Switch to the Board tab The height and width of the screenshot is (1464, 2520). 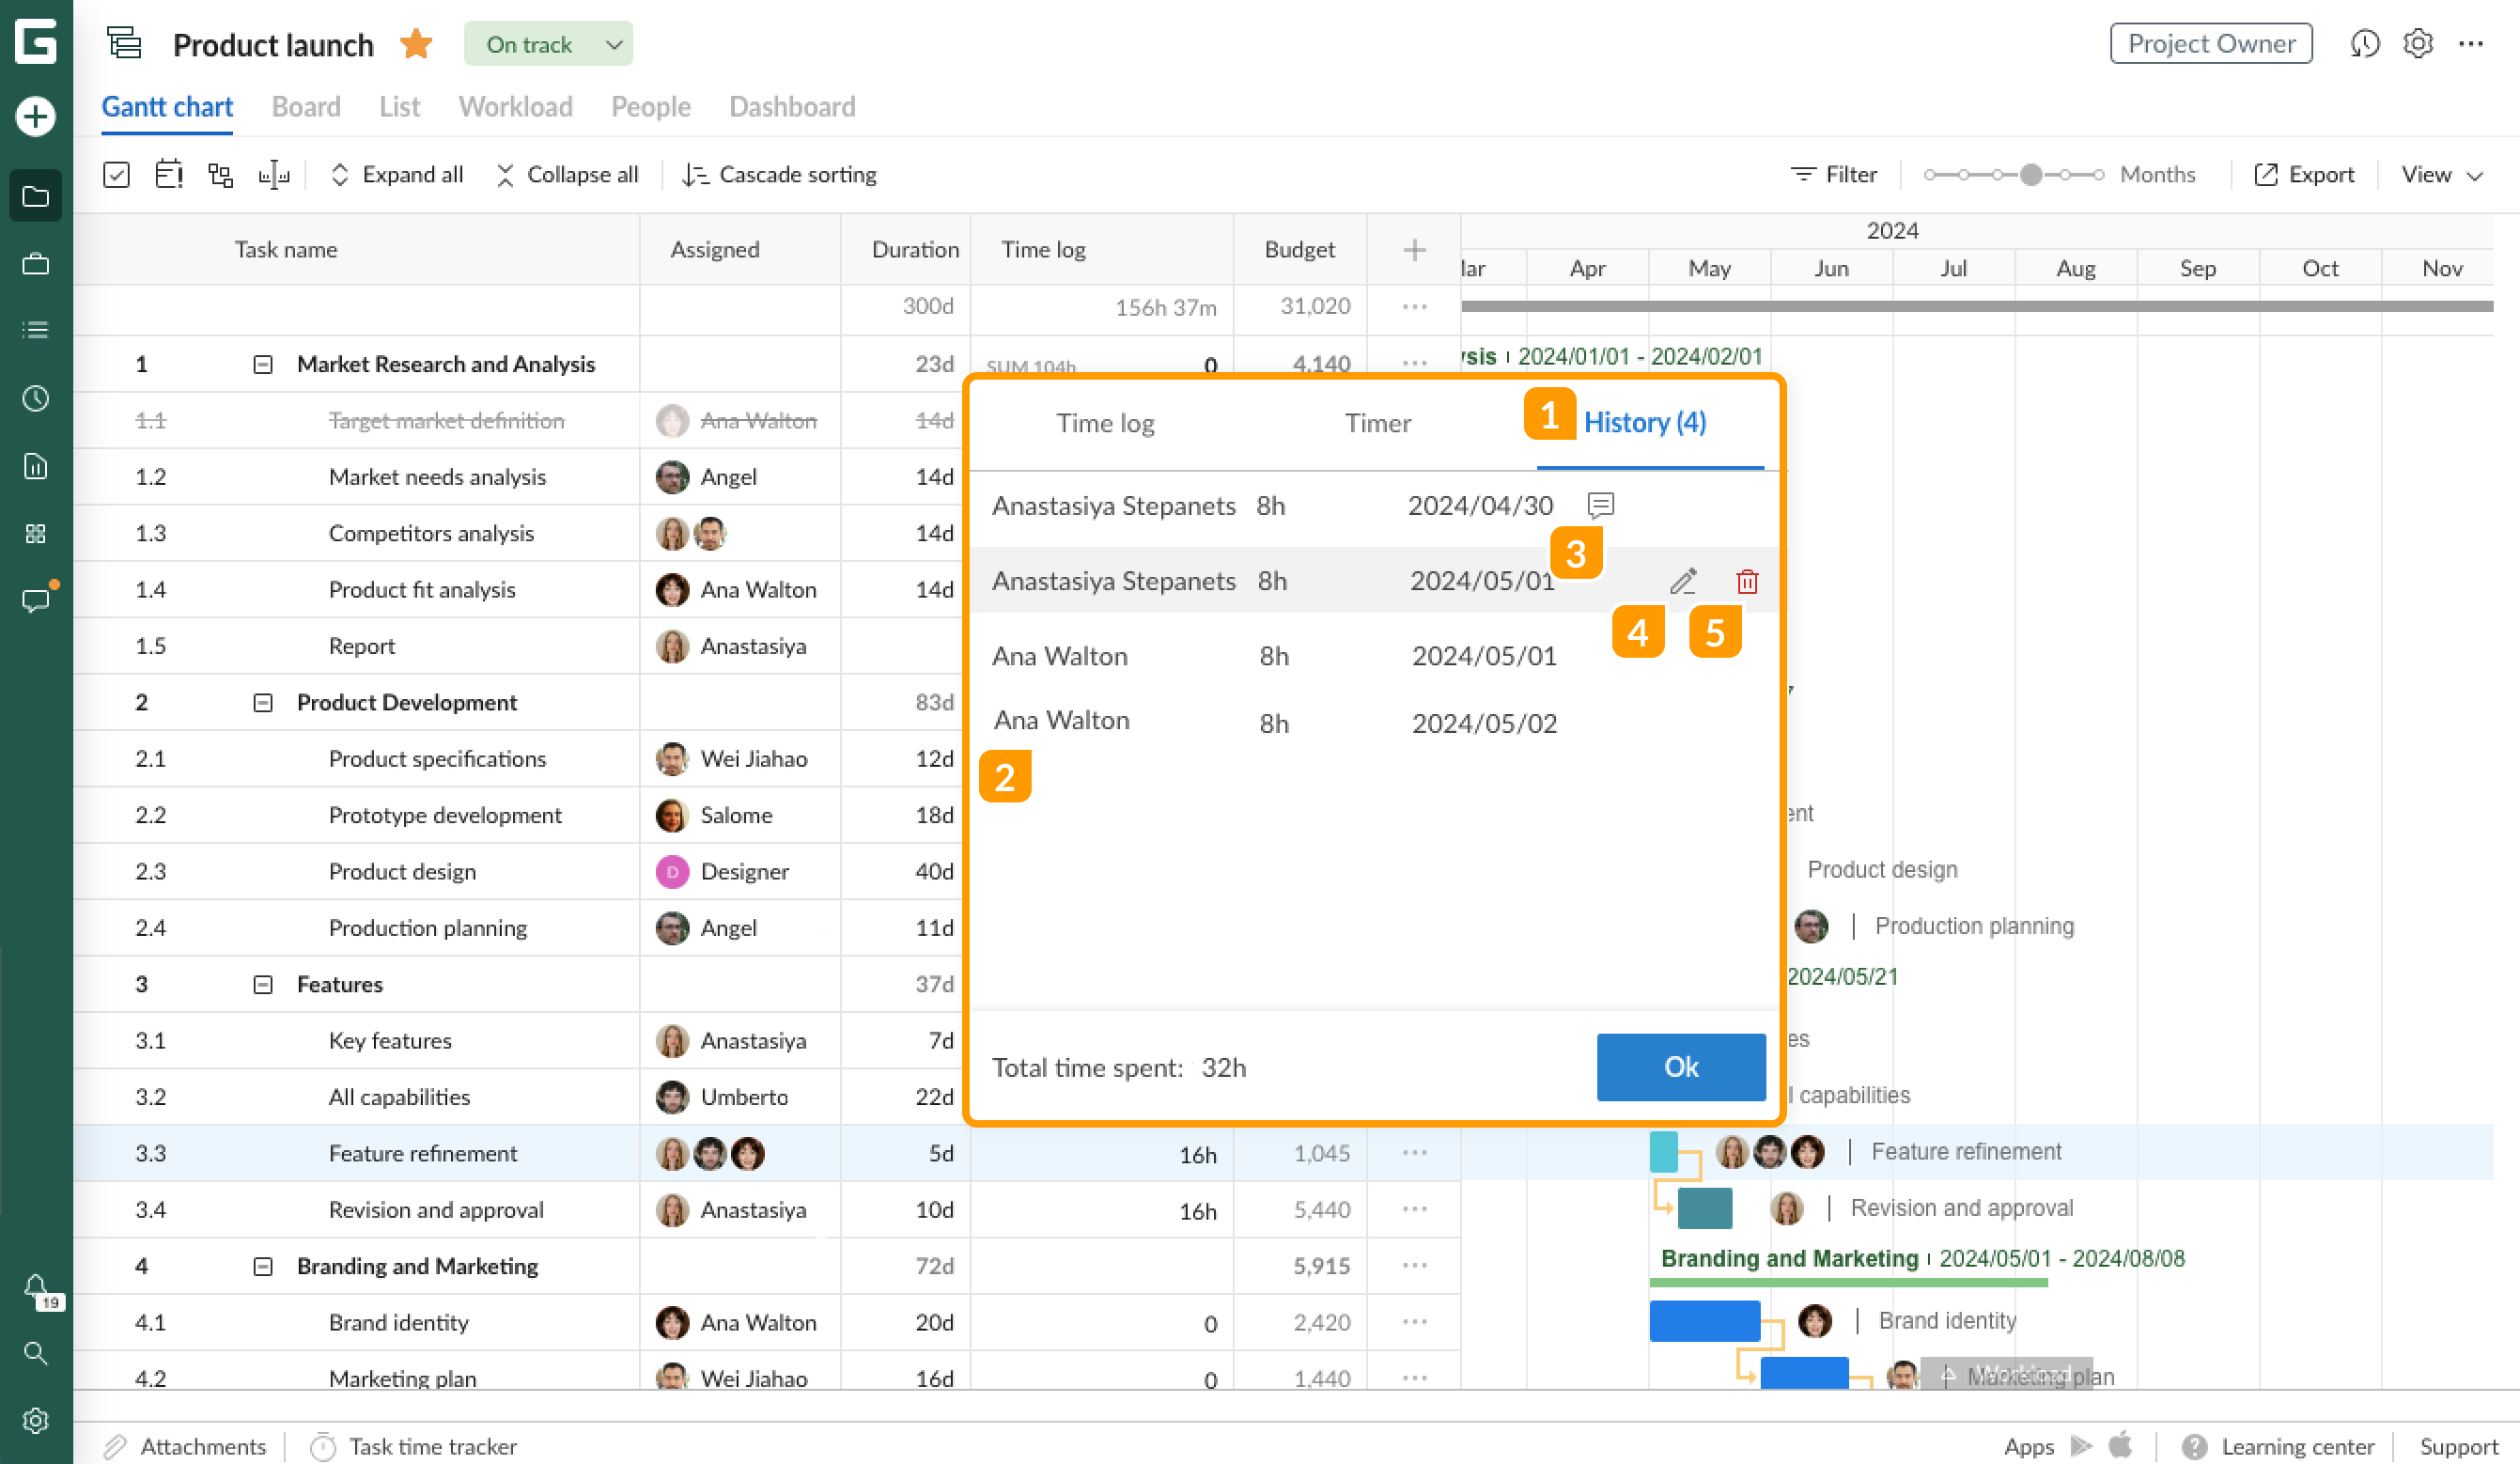coord(306,107)
